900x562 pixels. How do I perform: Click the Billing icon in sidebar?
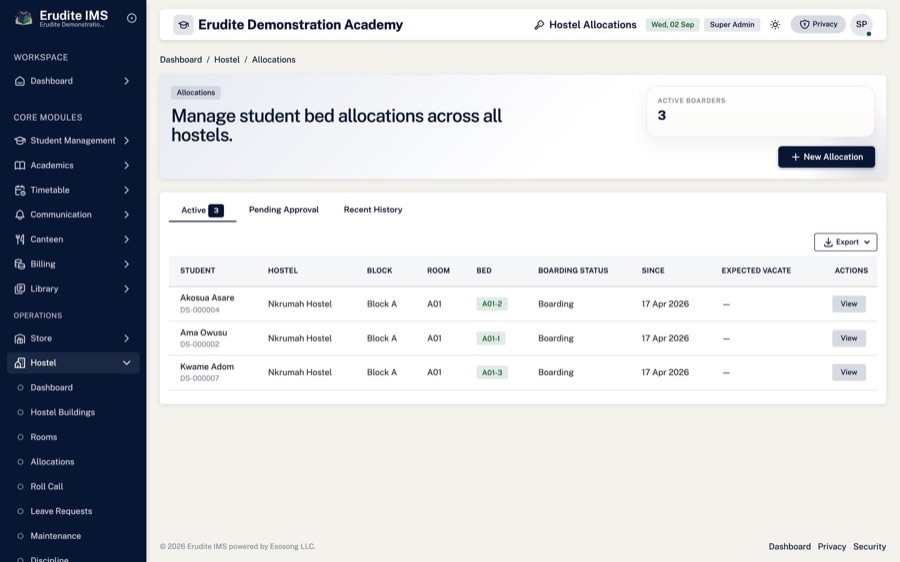[20, 264]
